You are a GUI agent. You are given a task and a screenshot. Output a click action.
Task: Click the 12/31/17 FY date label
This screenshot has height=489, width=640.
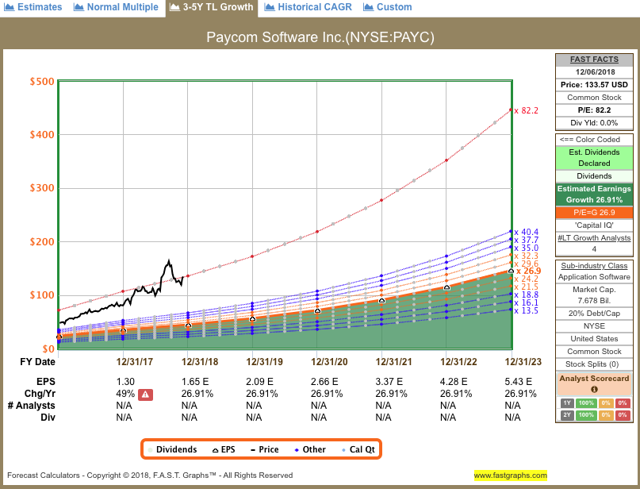[134, 362]
